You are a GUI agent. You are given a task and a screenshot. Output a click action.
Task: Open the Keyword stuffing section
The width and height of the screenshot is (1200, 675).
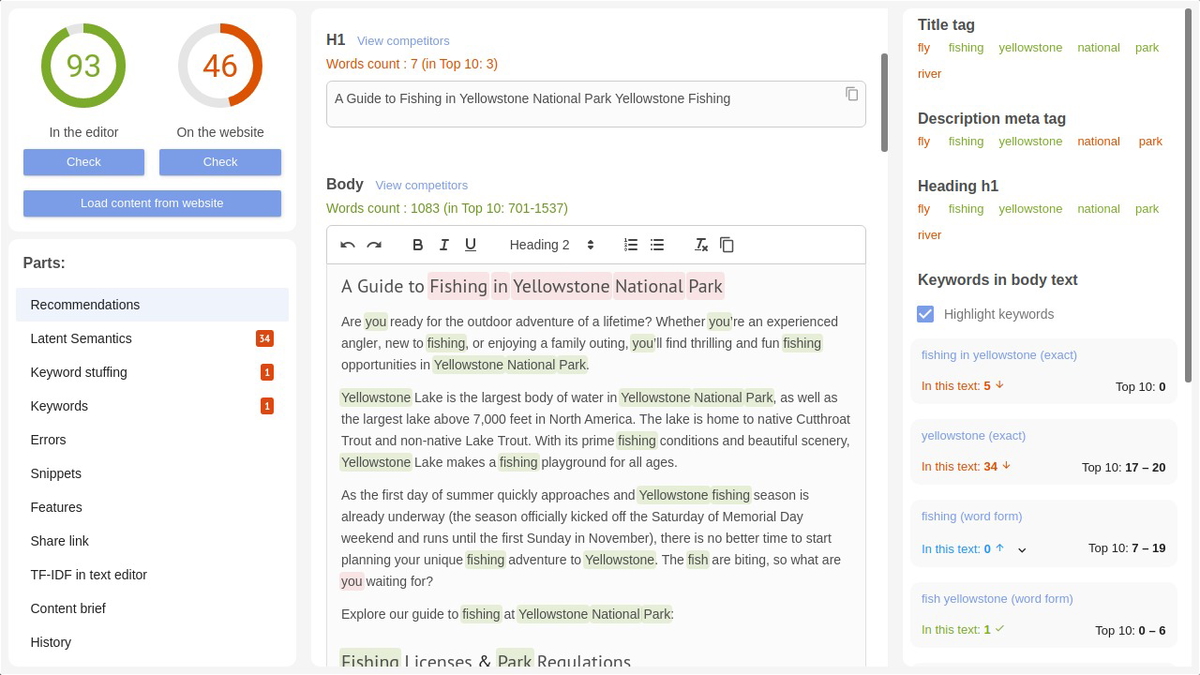tap(78, 372)
